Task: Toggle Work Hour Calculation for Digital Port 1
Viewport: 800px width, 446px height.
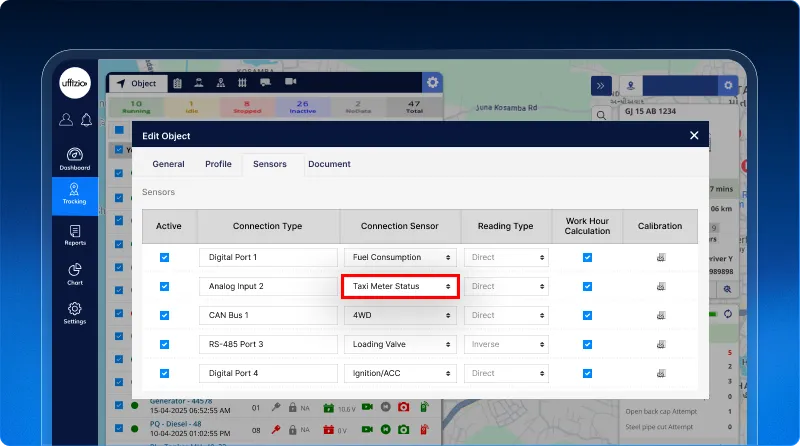Action: point(587,257)
